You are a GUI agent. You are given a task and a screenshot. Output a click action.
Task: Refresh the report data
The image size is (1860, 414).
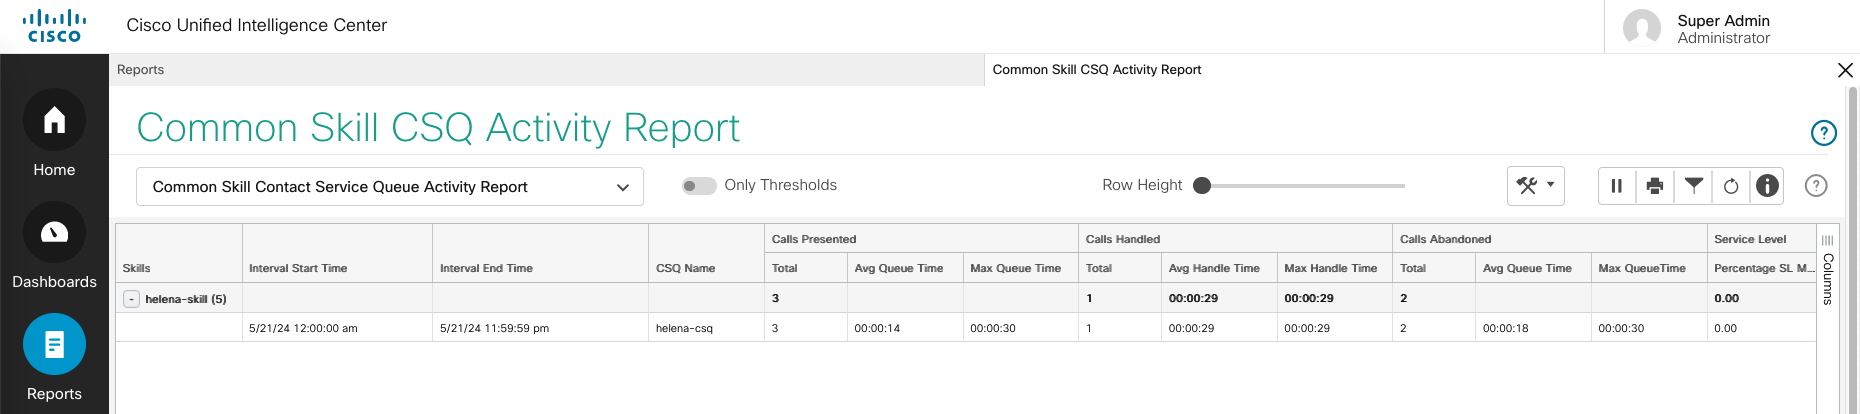1731,186
